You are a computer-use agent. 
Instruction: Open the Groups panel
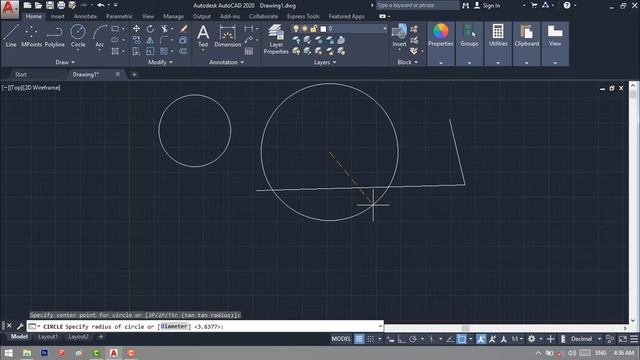pyautogui.click(x=469, y=35)
